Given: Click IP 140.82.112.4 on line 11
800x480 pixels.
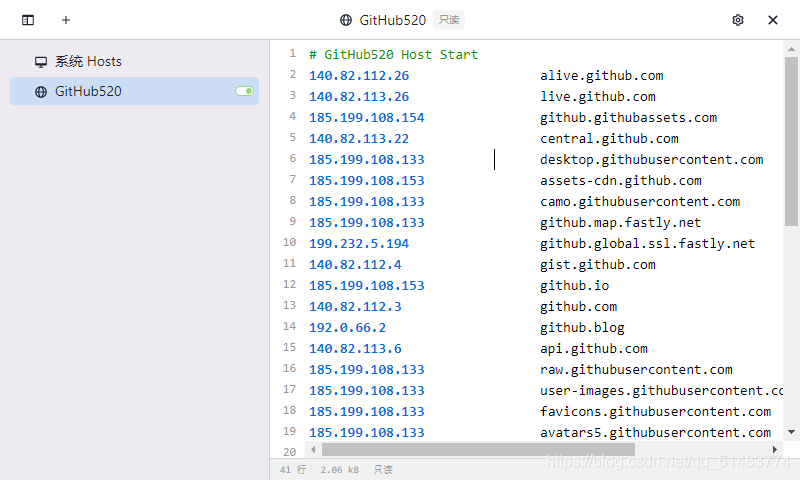Looking at the screenshot, I should pos(355,264).
